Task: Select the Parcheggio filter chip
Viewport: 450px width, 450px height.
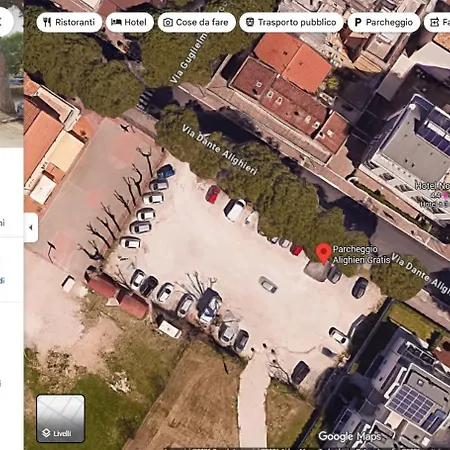Action: 384,22
